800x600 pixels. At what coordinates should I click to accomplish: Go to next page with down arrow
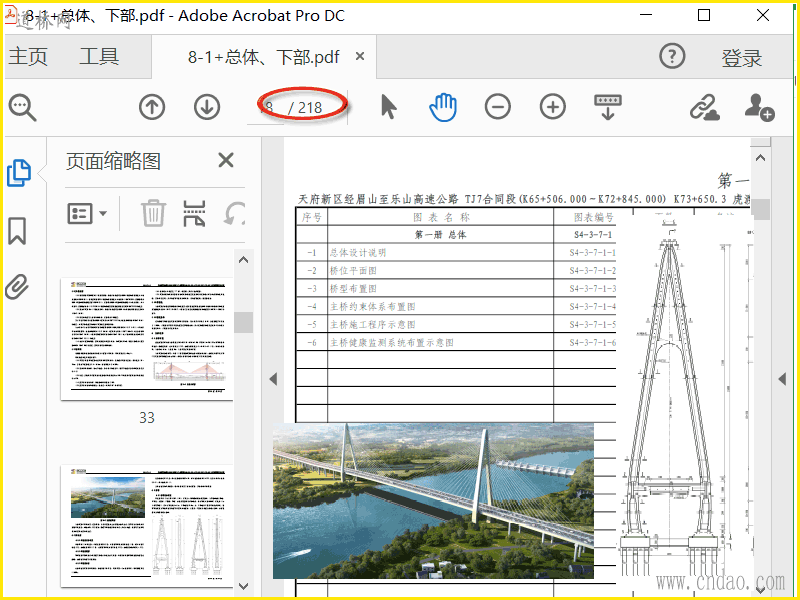coord(207,107)
